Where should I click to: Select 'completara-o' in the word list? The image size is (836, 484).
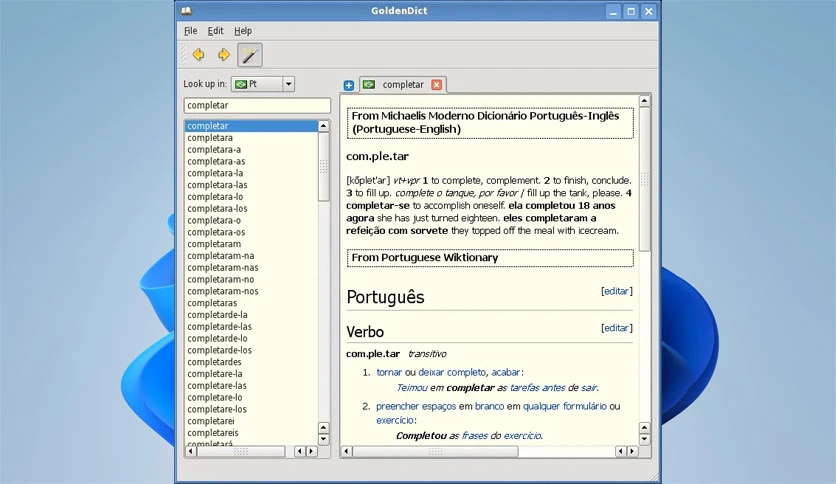pos(251,220)
